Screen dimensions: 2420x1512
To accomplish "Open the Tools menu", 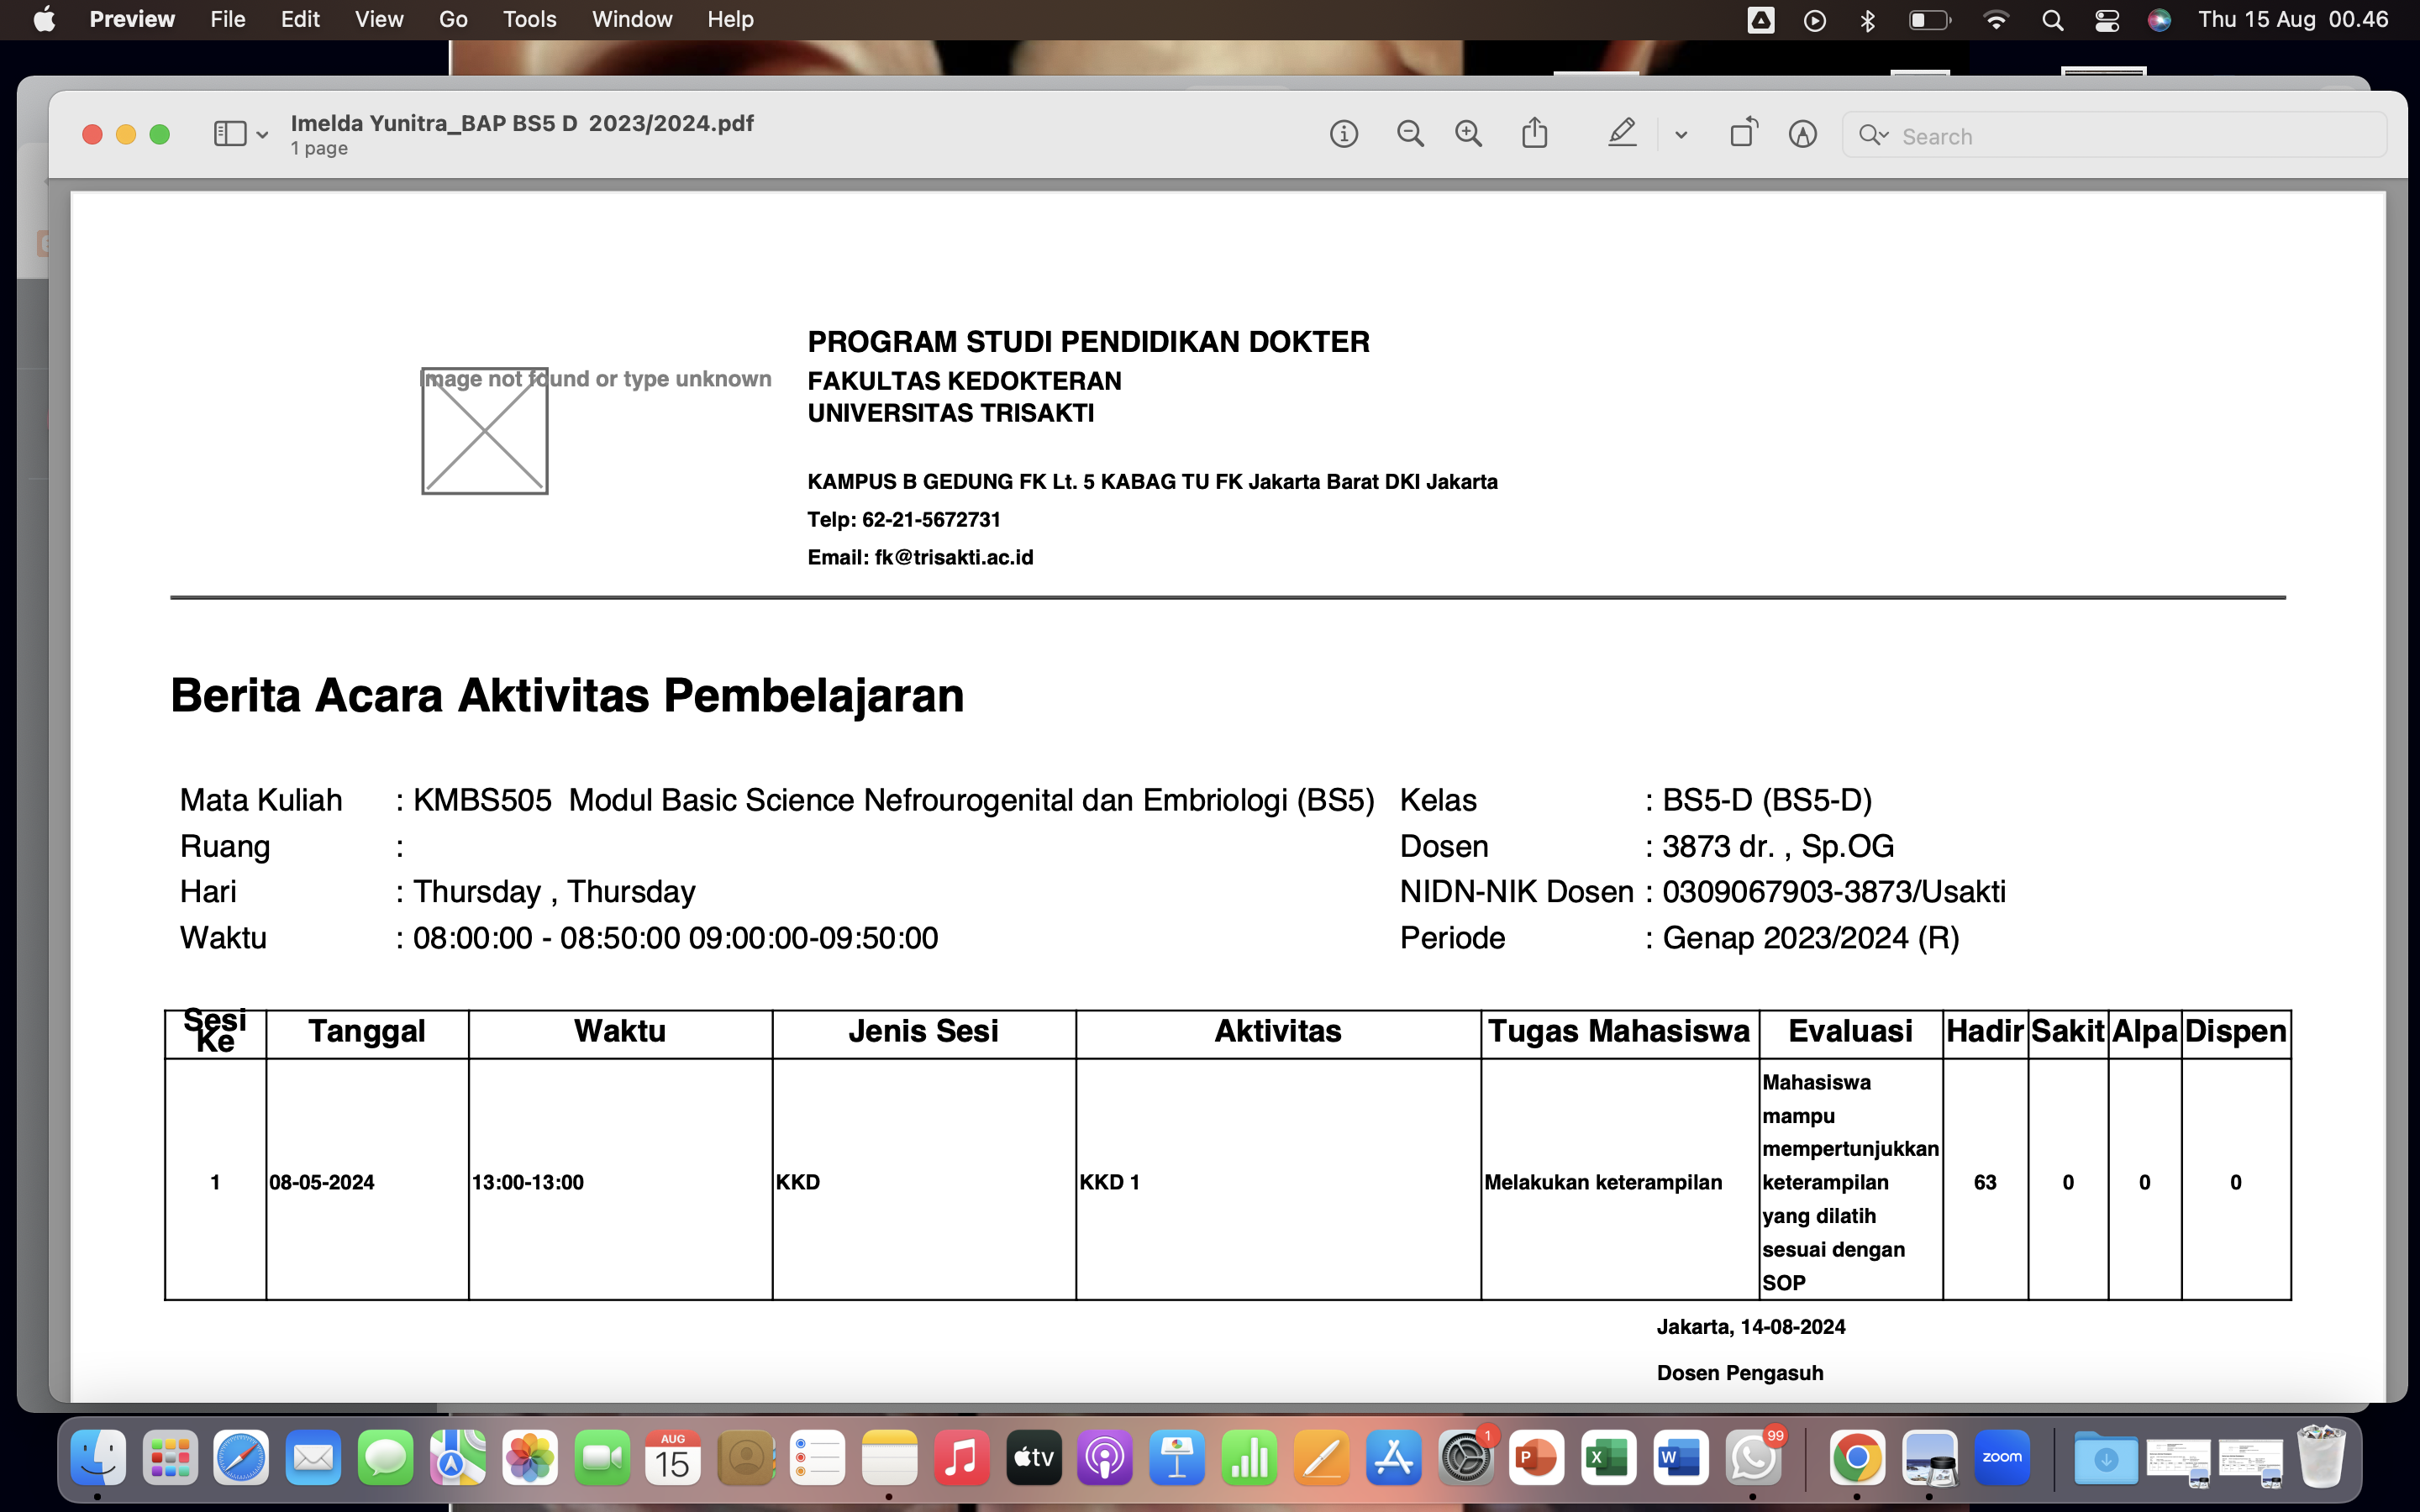I will point(529,19).
